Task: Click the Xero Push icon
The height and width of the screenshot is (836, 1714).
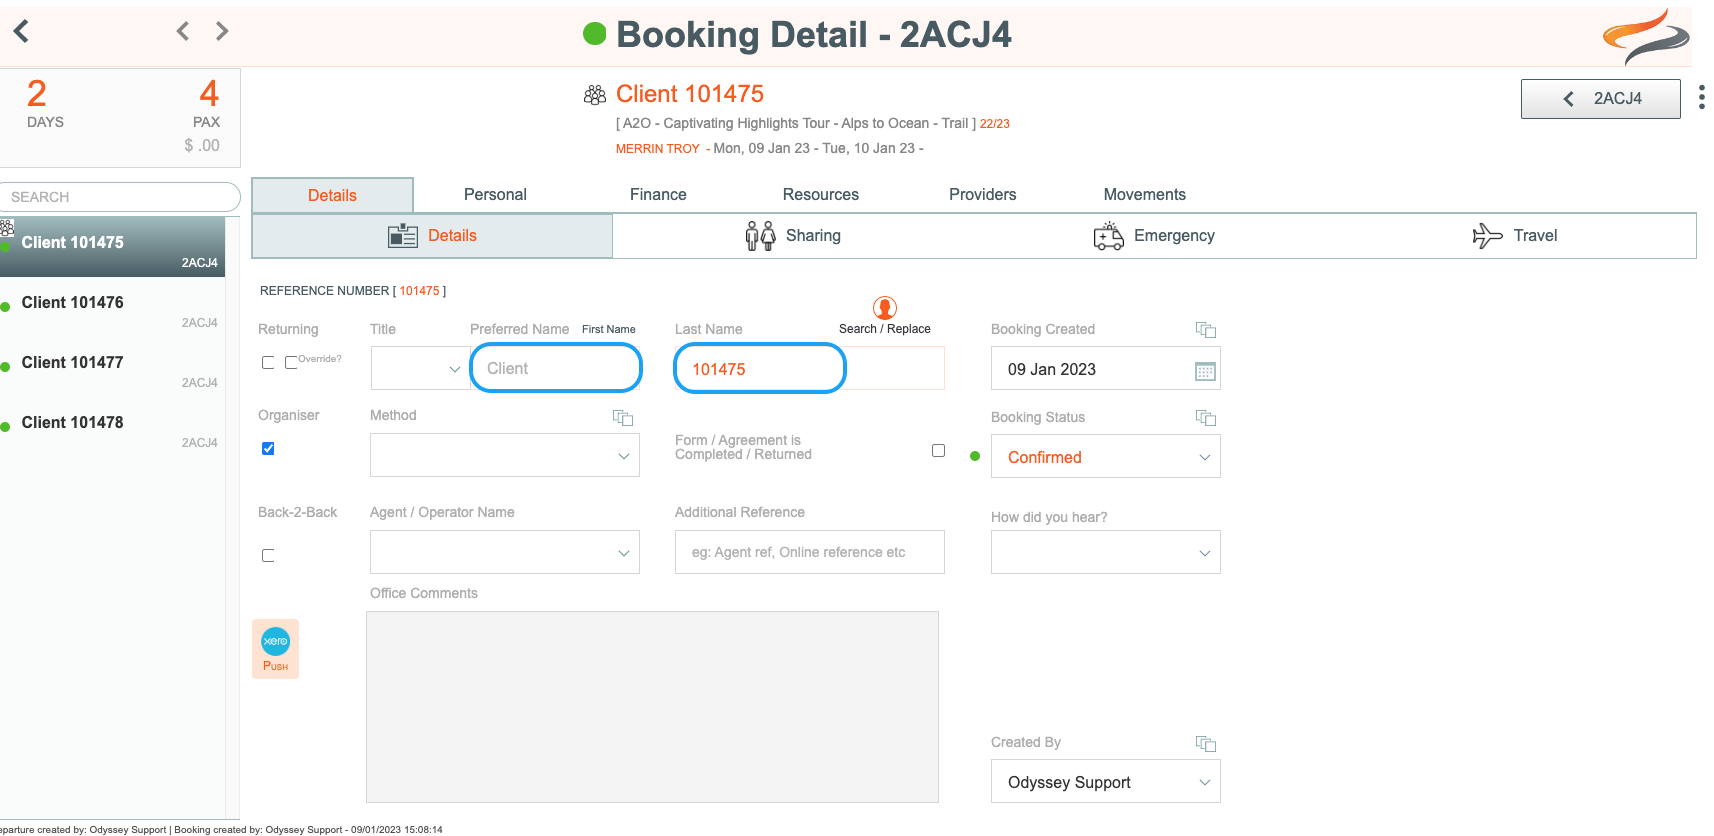Action: tap(276, 649)
